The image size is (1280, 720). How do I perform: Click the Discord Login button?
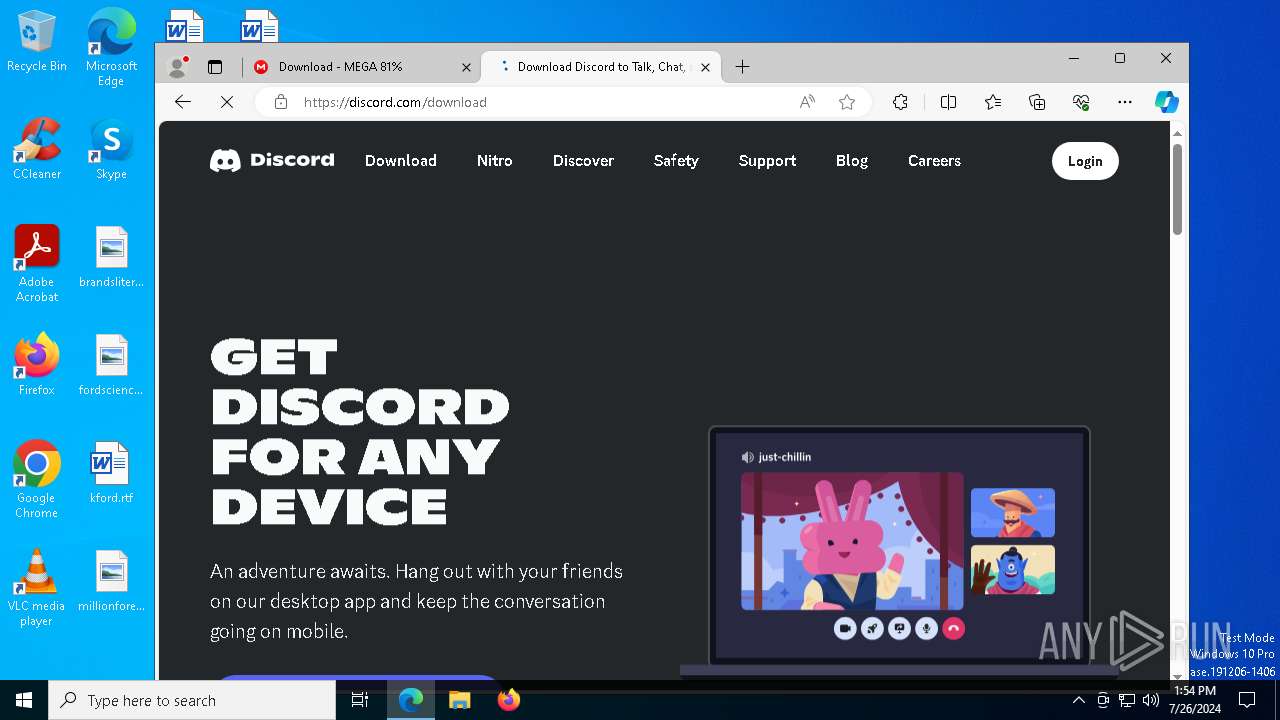pyautogui.click(x=1085, y=161)
